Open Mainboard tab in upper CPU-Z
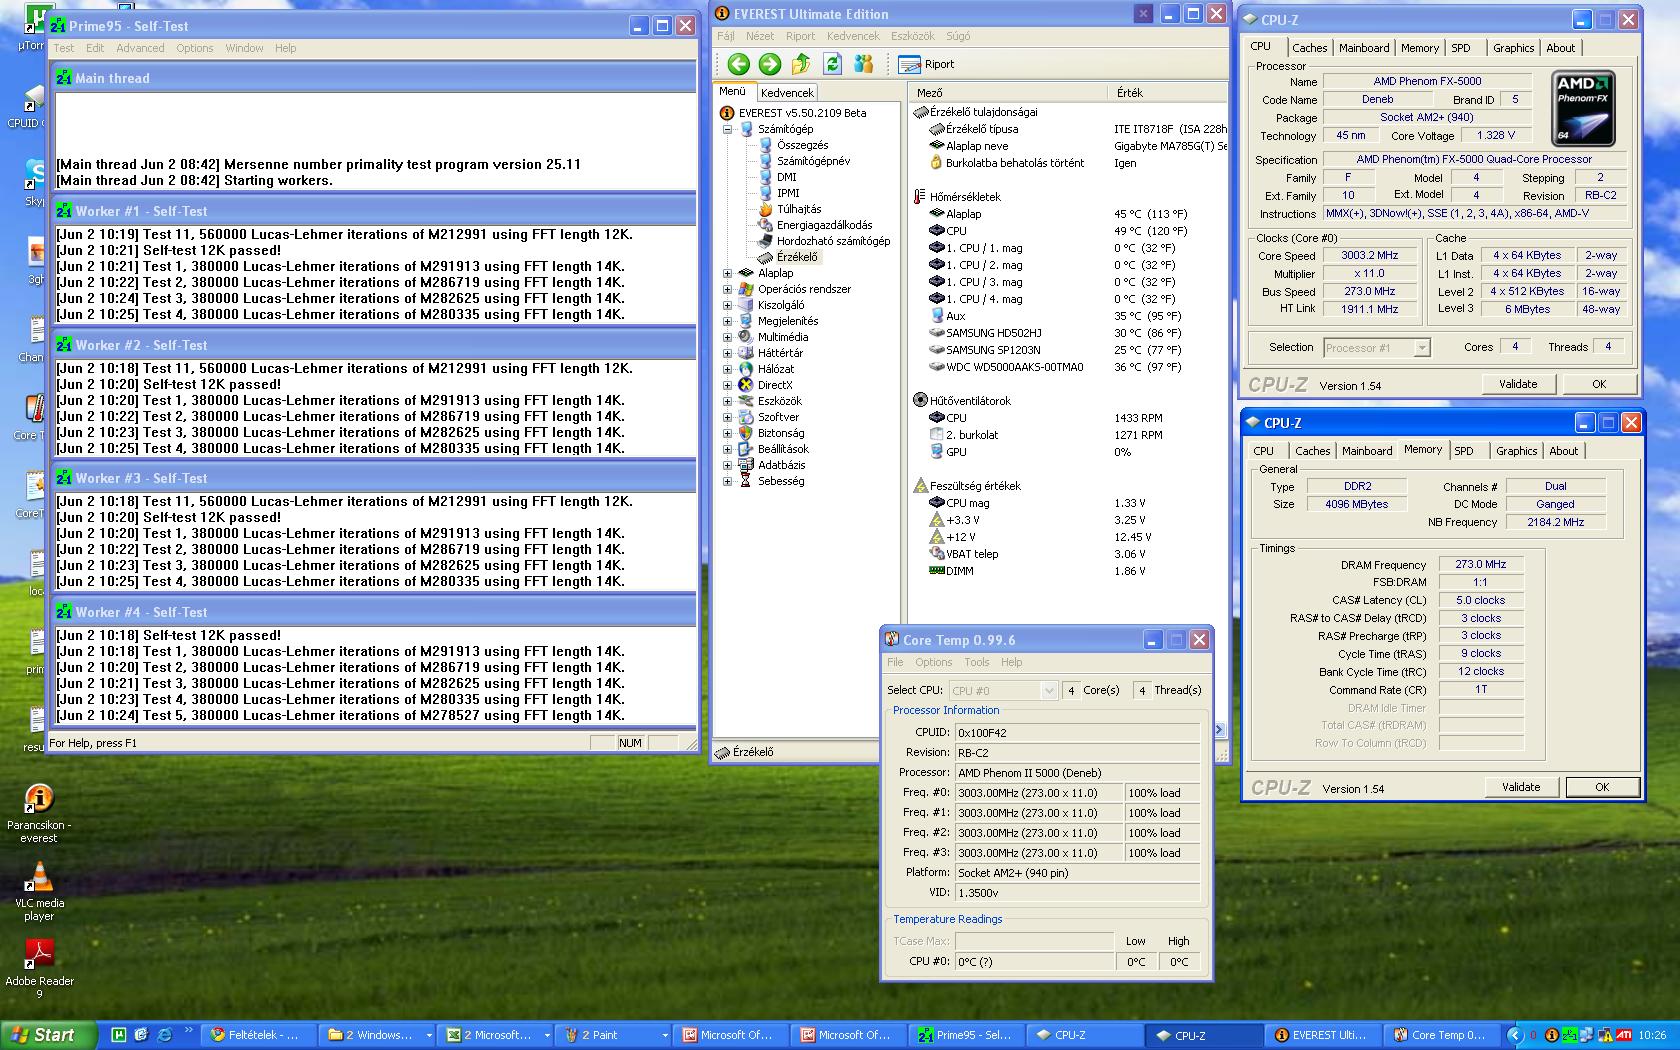 click(1364, 48)
